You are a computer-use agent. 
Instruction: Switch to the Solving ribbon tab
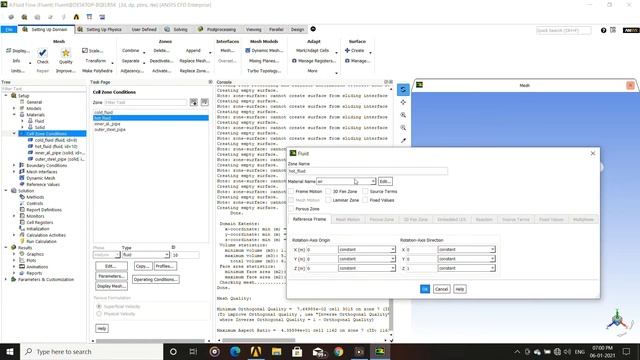(x=177, y=29)
